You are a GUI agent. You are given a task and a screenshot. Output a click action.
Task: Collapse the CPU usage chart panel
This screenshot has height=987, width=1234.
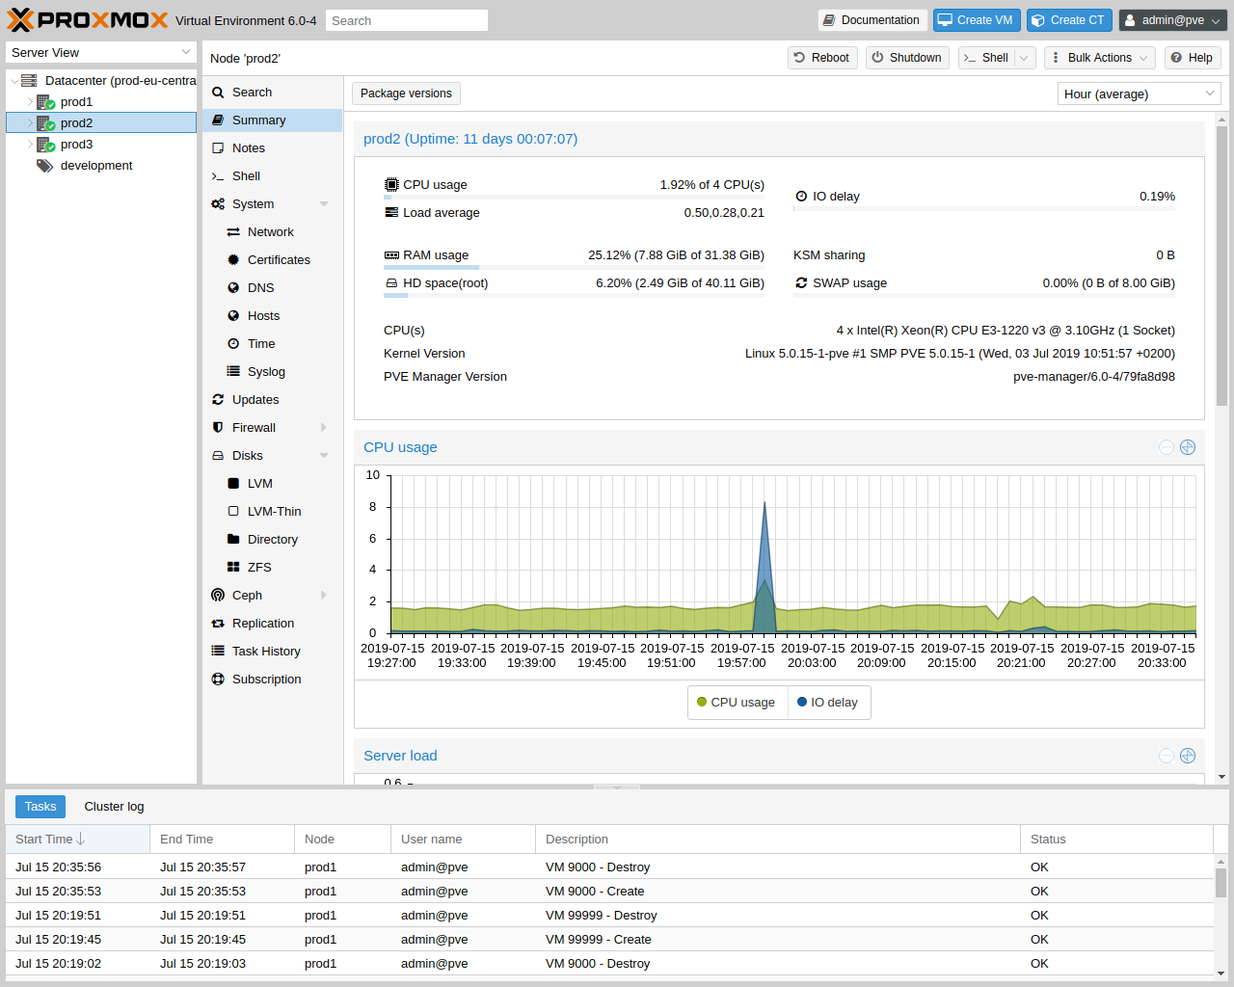point(1166,447)
